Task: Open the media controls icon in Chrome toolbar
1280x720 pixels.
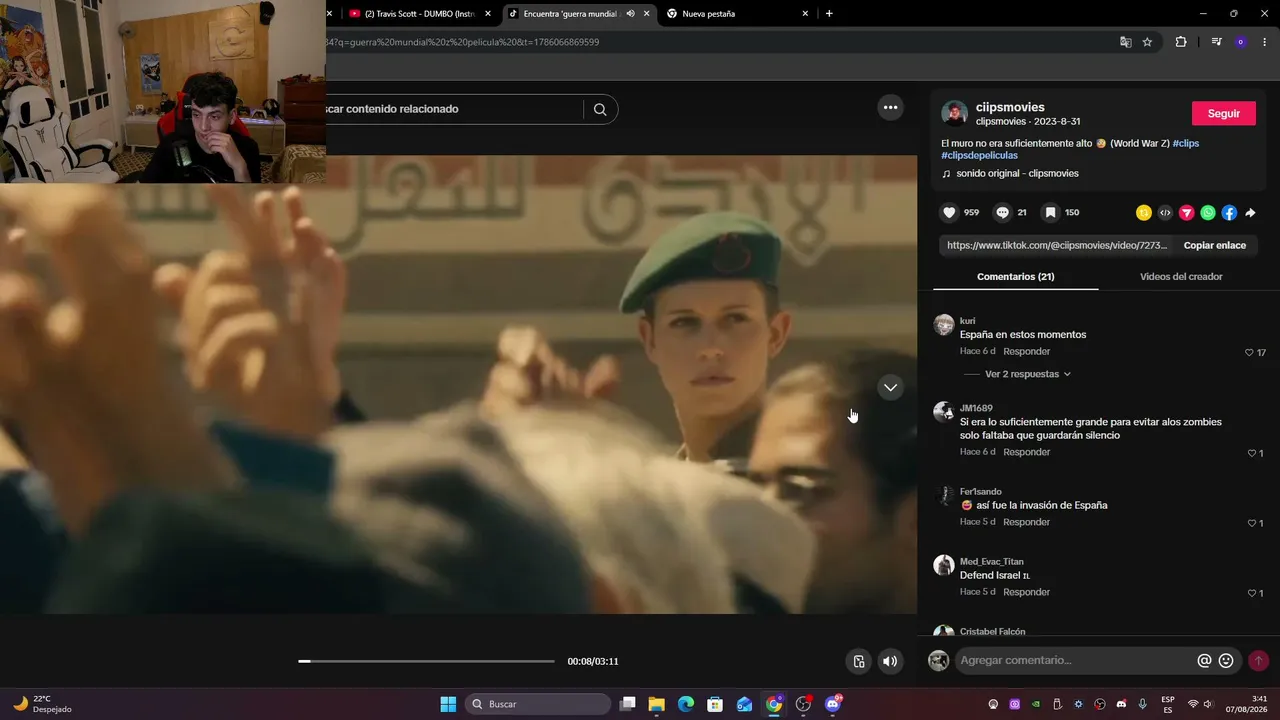Action: [1216, 42]
